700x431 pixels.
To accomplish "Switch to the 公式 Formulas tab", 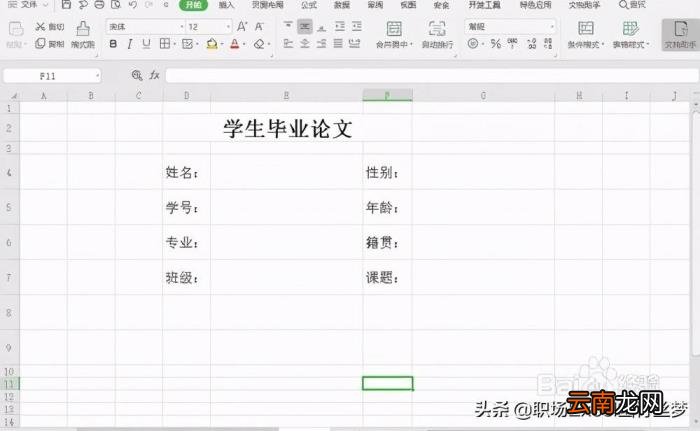I will click(x=308, y=4).
